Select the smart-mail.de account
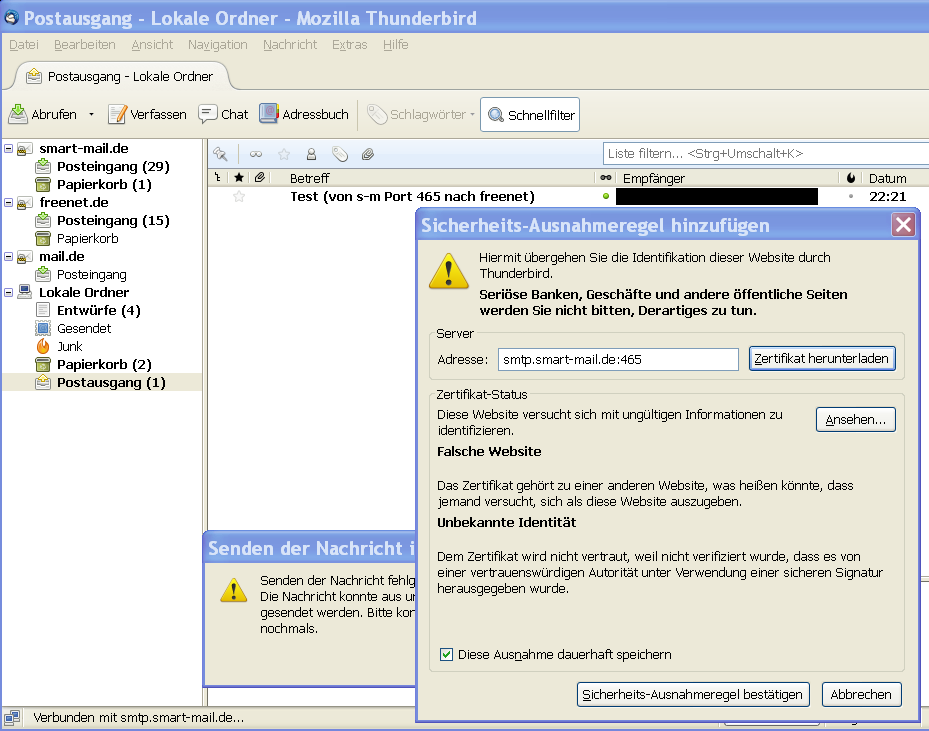This screenshot has width=929, height=731. (x=84, y=148)
